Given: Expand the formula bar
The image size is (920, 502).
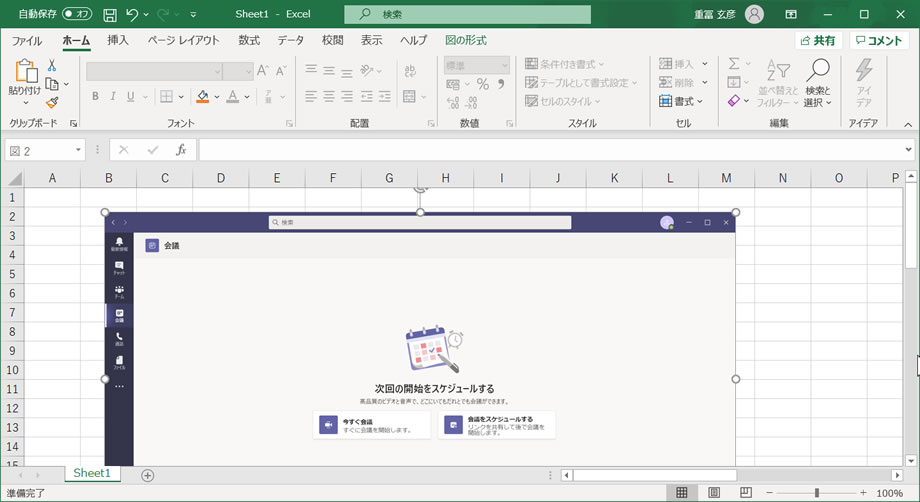Looking at the screenshot, I should pyautogui.click(x=908, y=150).
